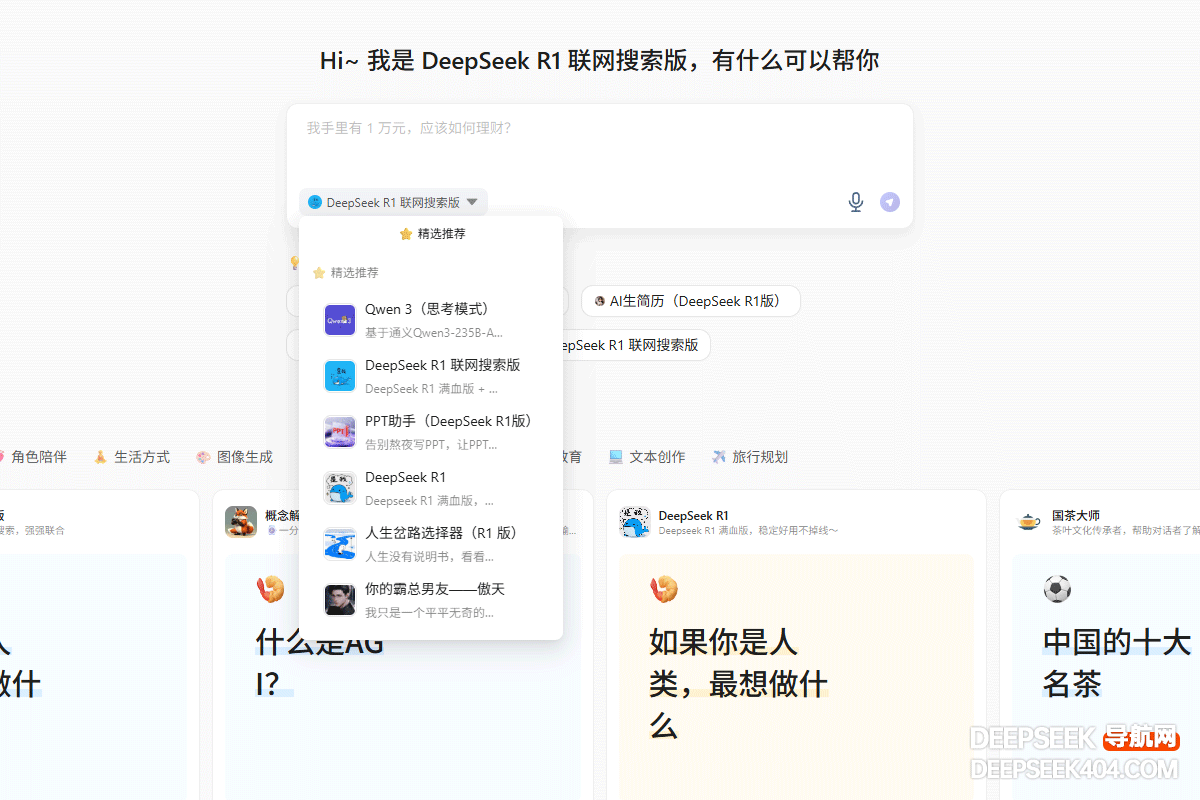Open the DeepSeek R1 联网搜索版 model selector
The width and height of the screenshot is (1200, 800).
tap(393, 202)
